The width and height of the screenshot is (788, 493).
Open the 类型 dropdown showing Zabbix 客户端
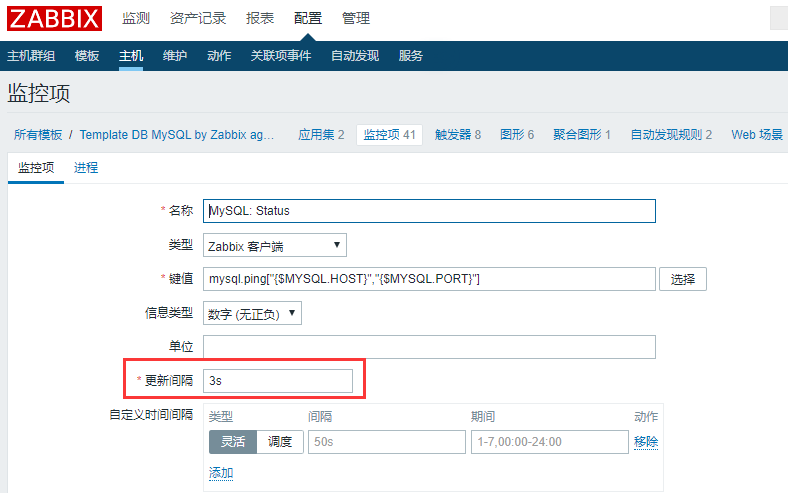click(x=274, y=246)
